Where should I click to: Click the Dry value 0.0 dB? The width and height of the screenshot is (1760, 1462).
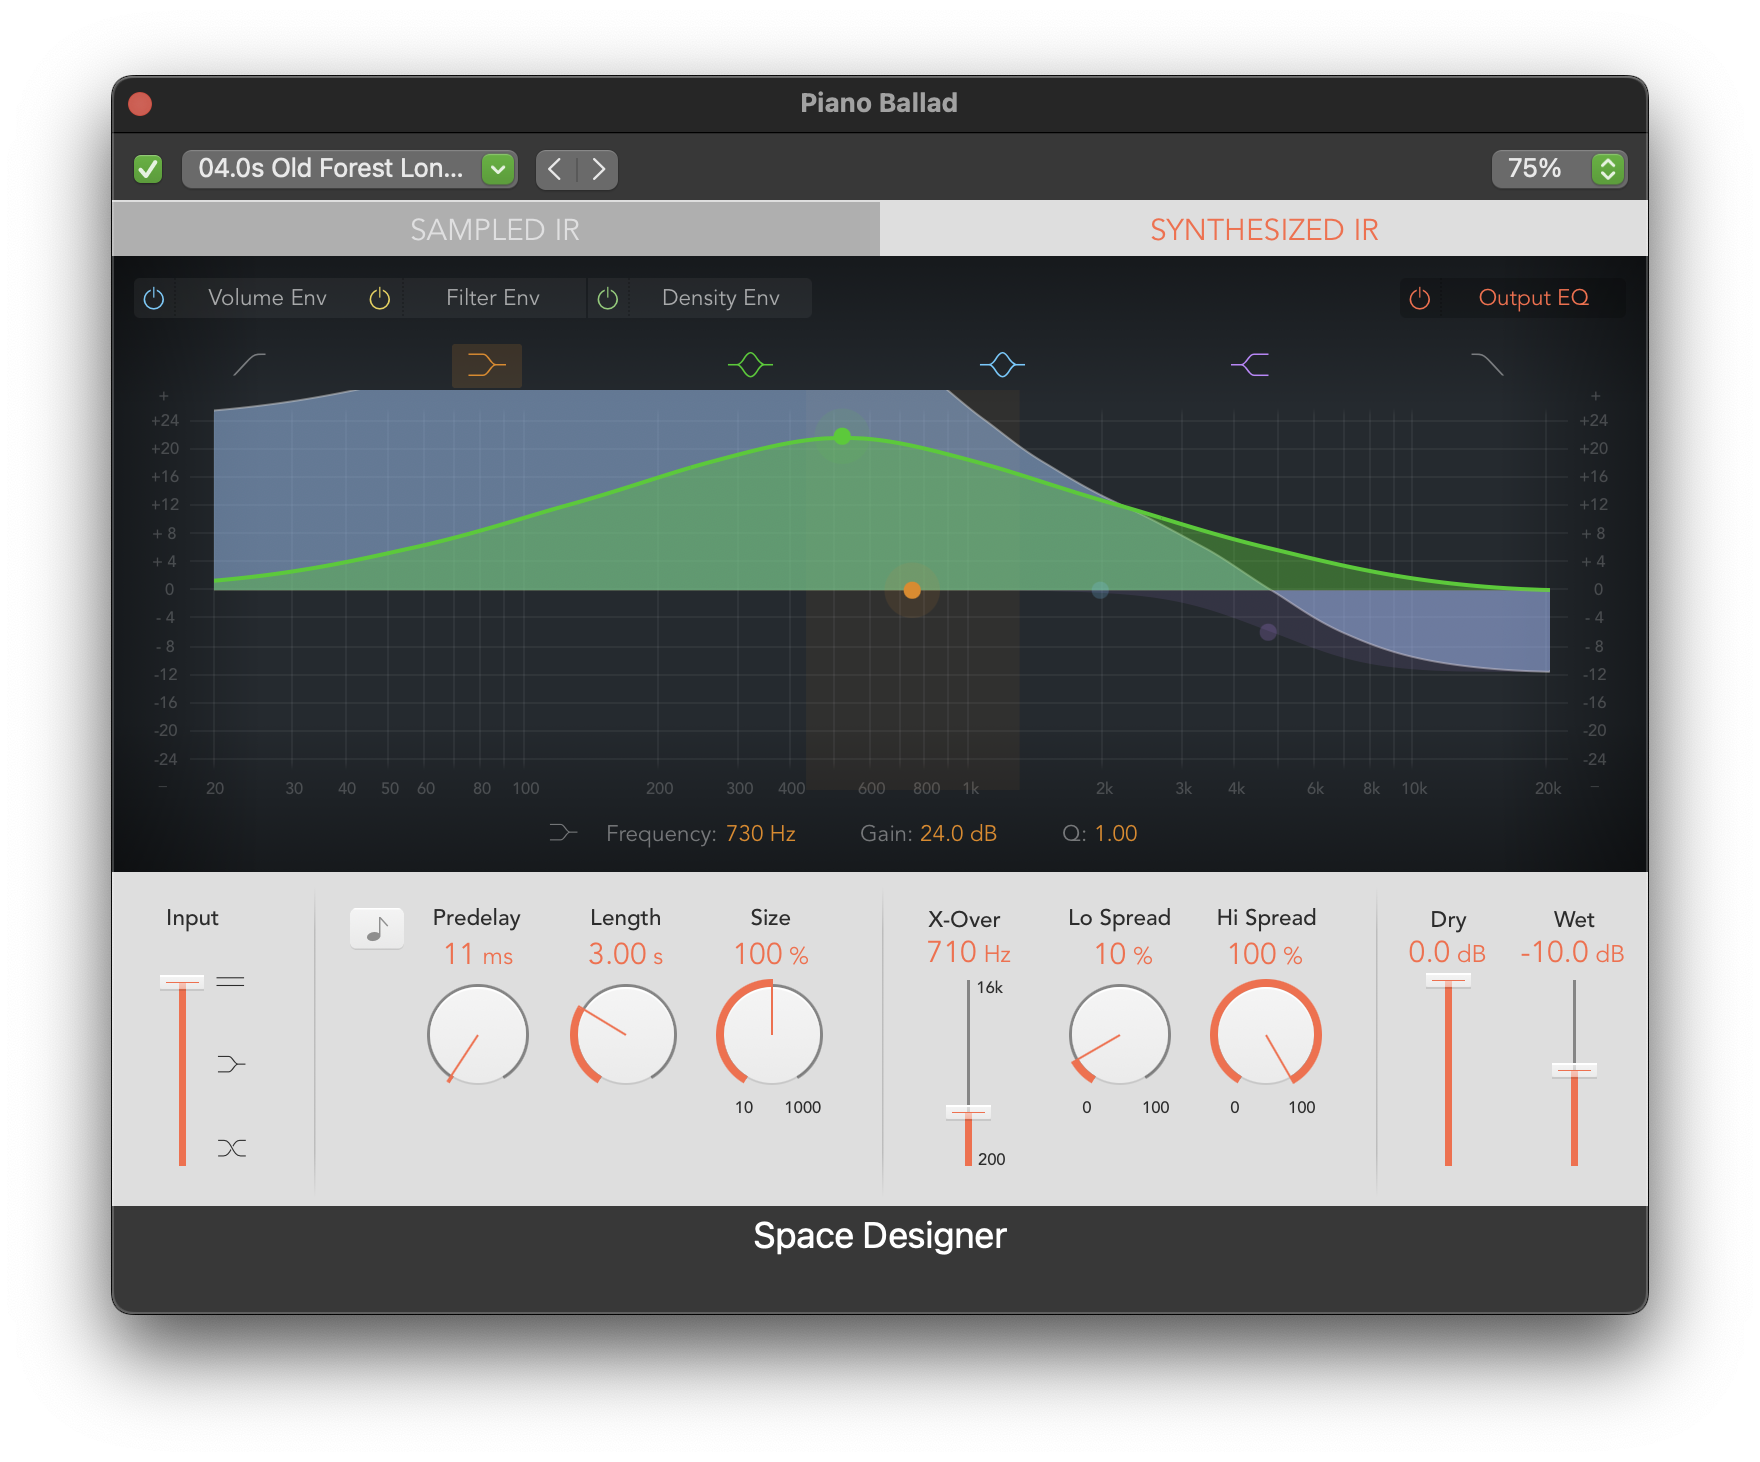1447,953
